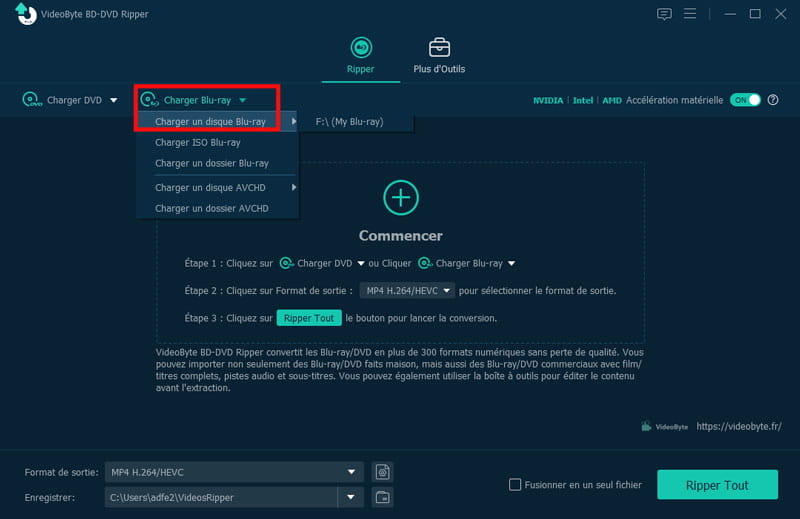
Task: Select Charger ISO Blu-ray
Action: click(198, 142)
